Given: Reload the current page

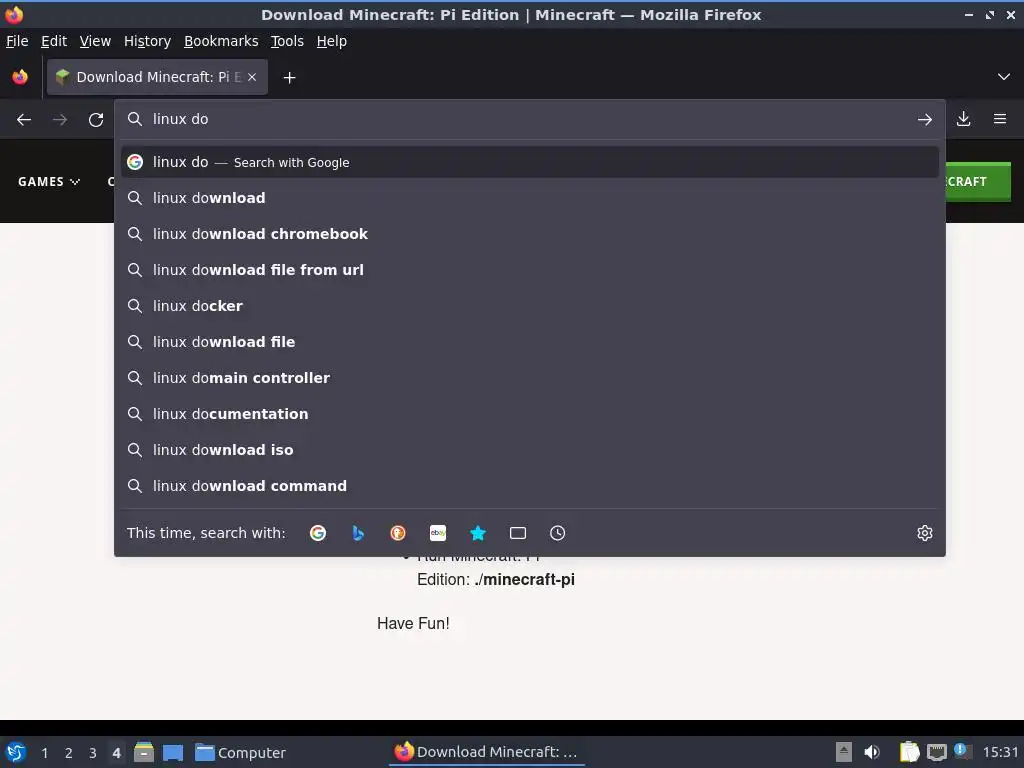Looking at the screenshot, I should pyautogui.click(x=96, y=120).
